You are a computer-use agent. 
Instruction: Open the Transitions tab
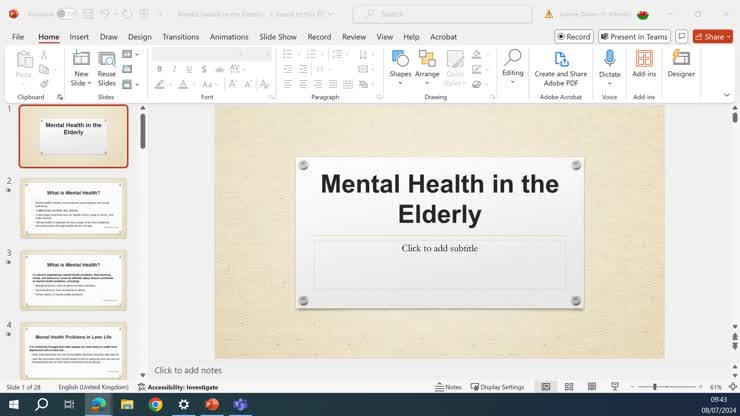(180, 37)
